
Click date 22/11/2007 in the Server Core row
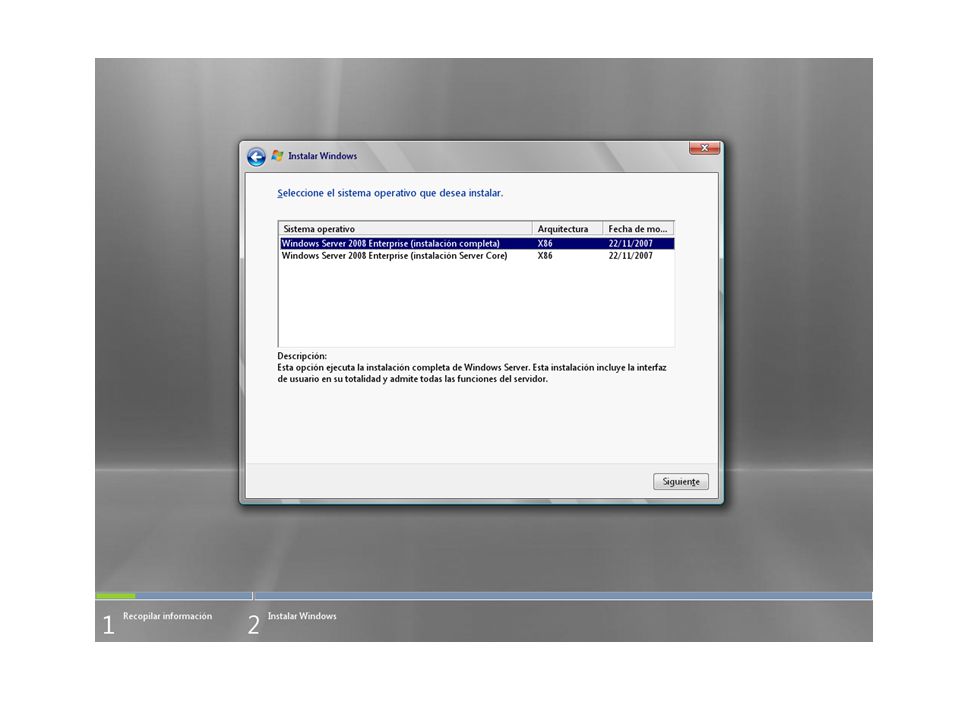[631, 256]
